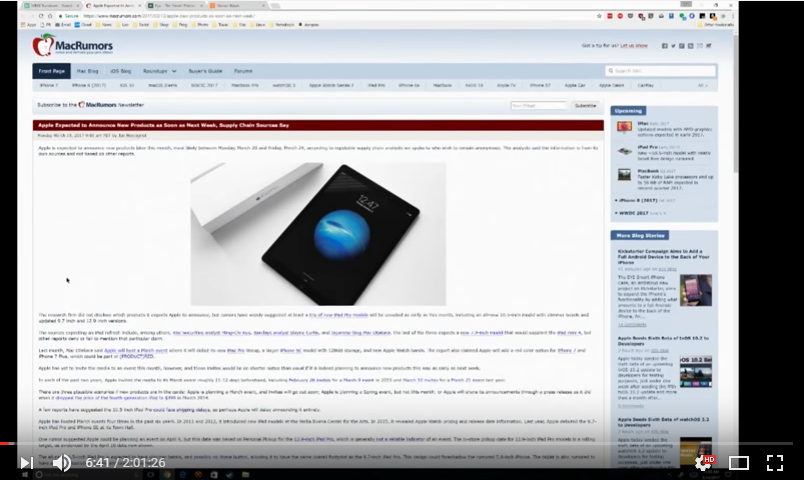Open the Buyer's Guide nav tab
Viewport: 804px width, 480px height.
pyautogui.click(x=205, y=71)
